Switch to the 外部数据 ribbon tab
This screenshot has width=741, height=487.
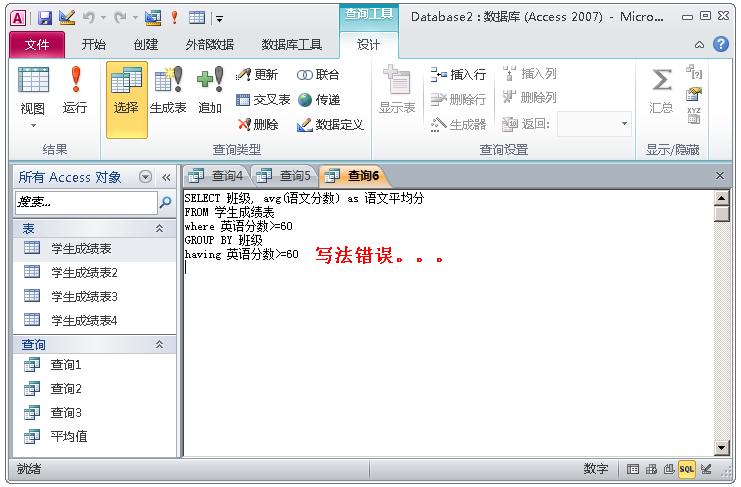click(210, 45)
